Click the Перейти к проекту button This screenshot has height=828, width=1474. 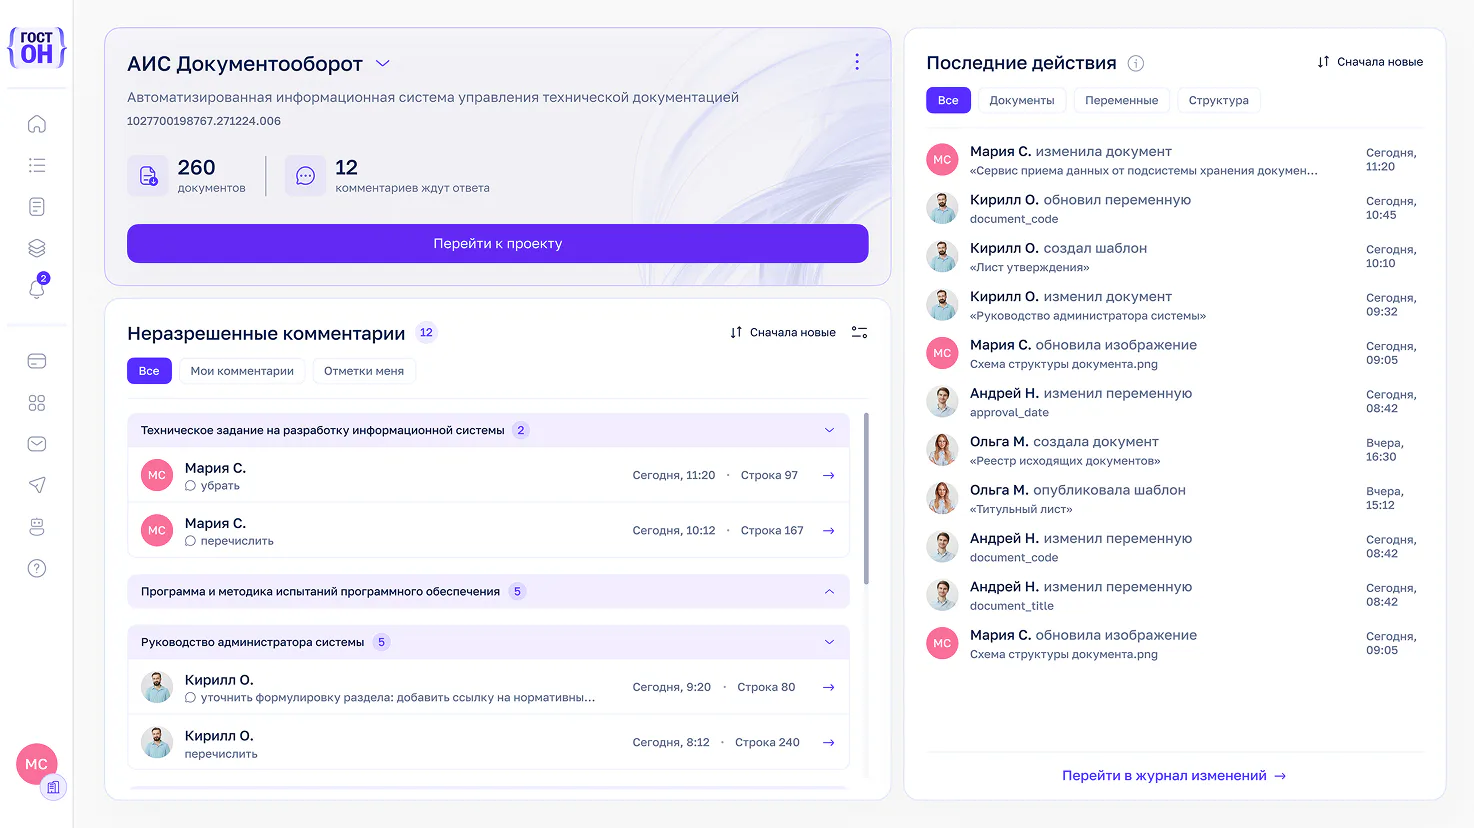(x=497, y=243)
